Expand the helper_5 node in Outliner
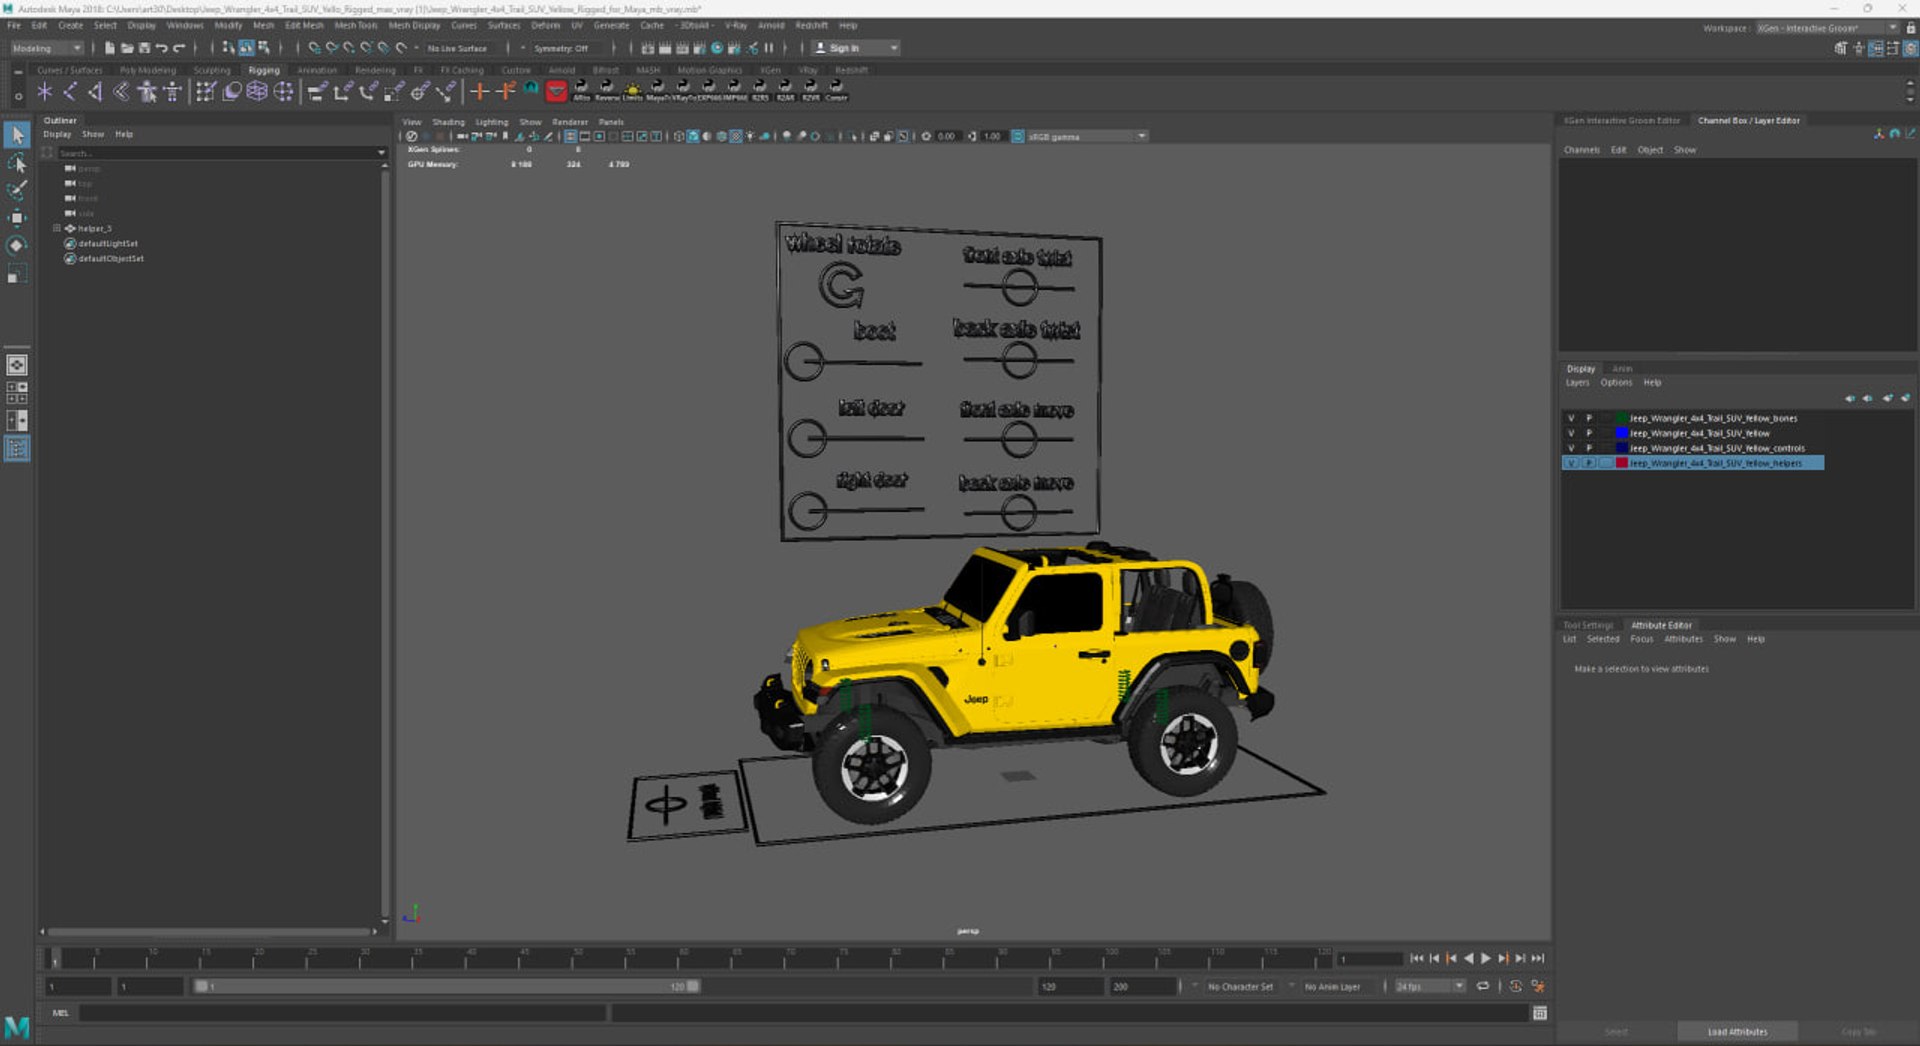This screenshot has height=1046, width=1920. [x=57, y=228]
